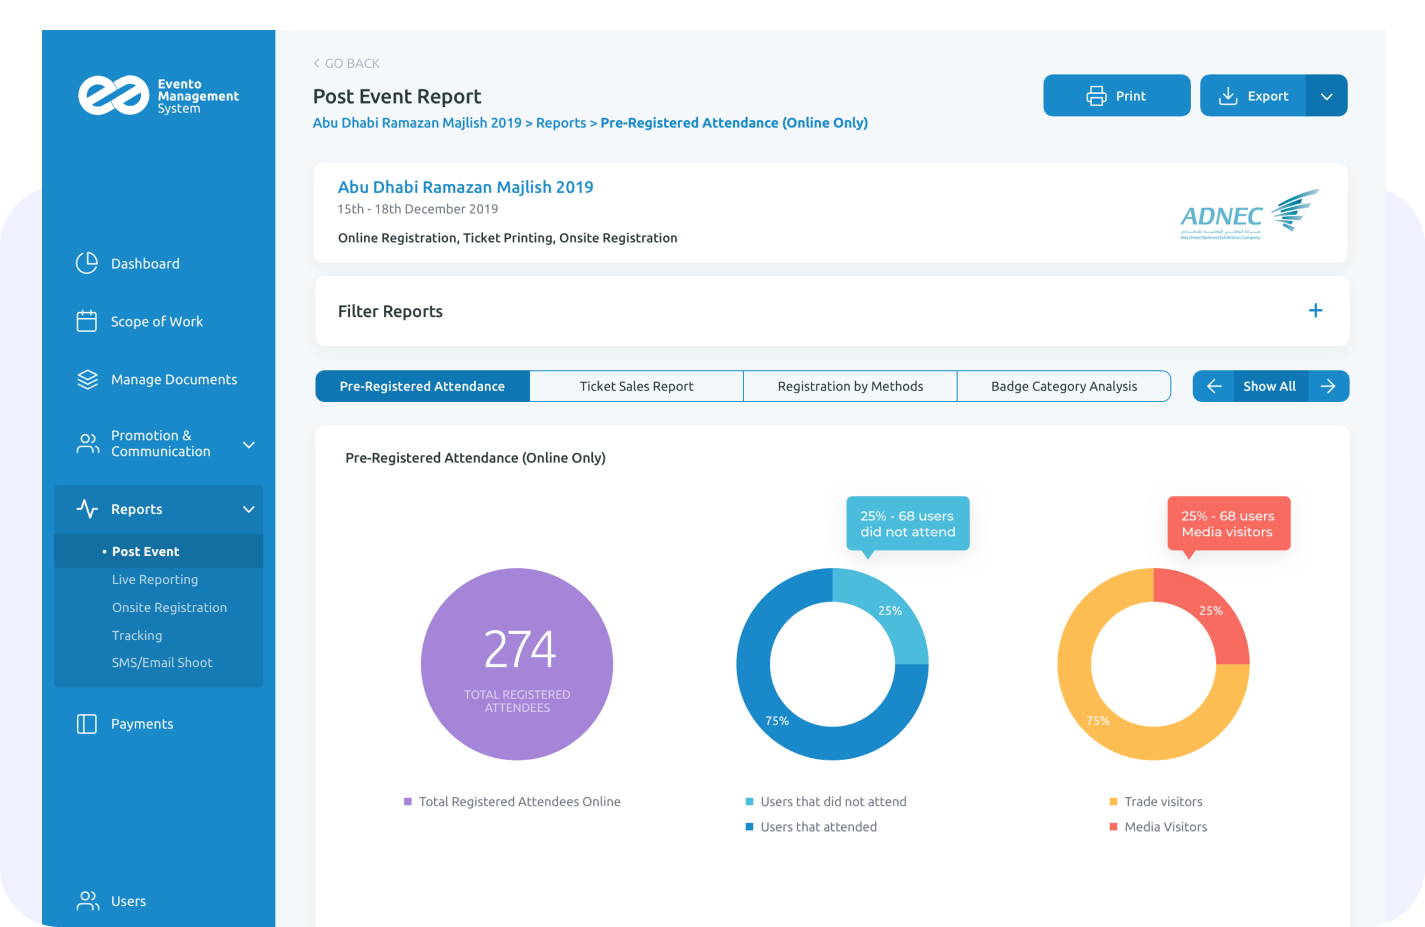This screenshot has width=1425, height=927.
Task: Expand Promotion & Communication submenu chevron
Action: coord(249,444)
